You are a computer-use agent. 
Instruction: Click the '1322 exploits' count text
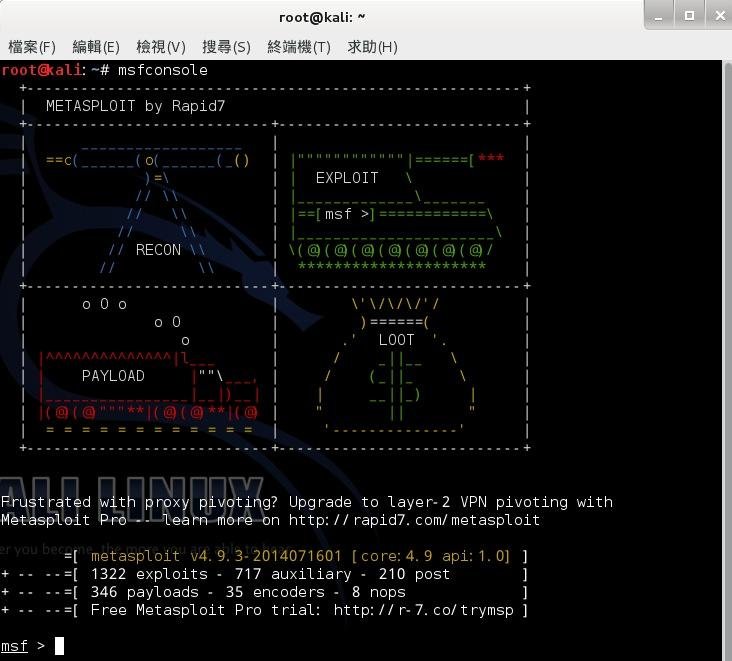[x=149, y=574]
